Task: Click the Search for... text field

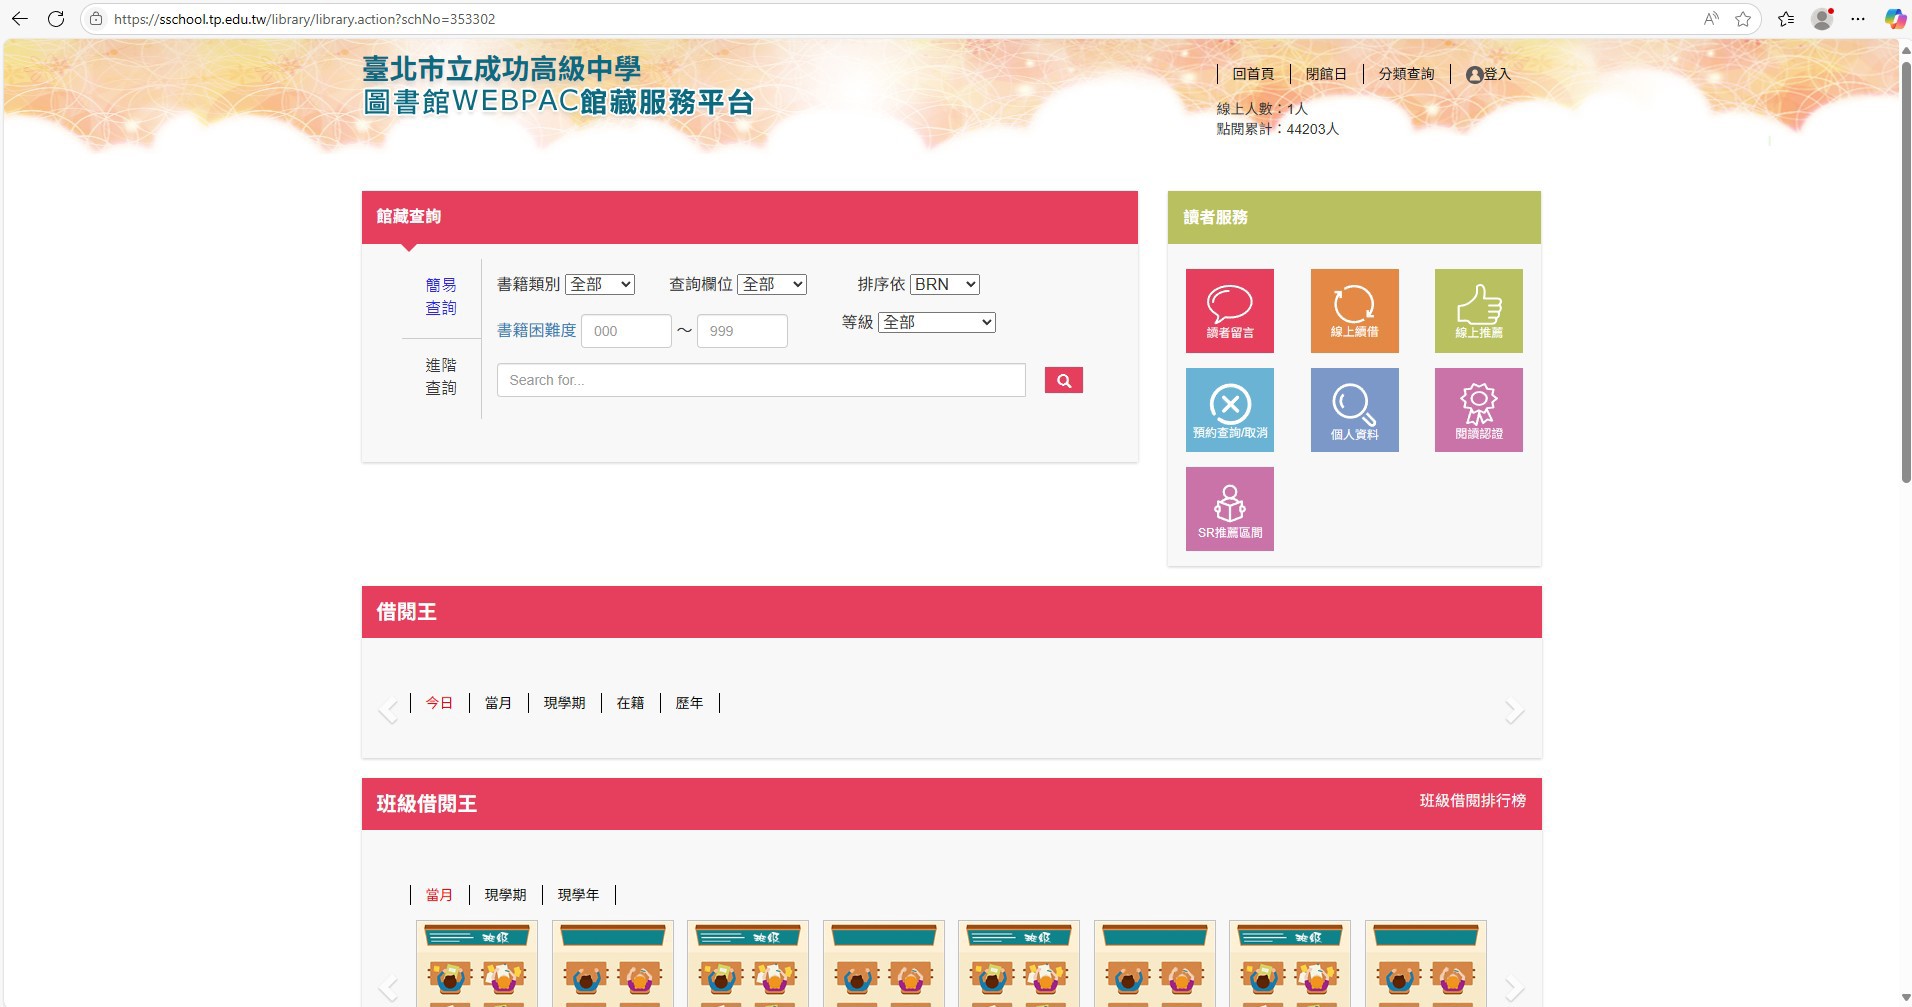Action: click(x=761, y=380)
